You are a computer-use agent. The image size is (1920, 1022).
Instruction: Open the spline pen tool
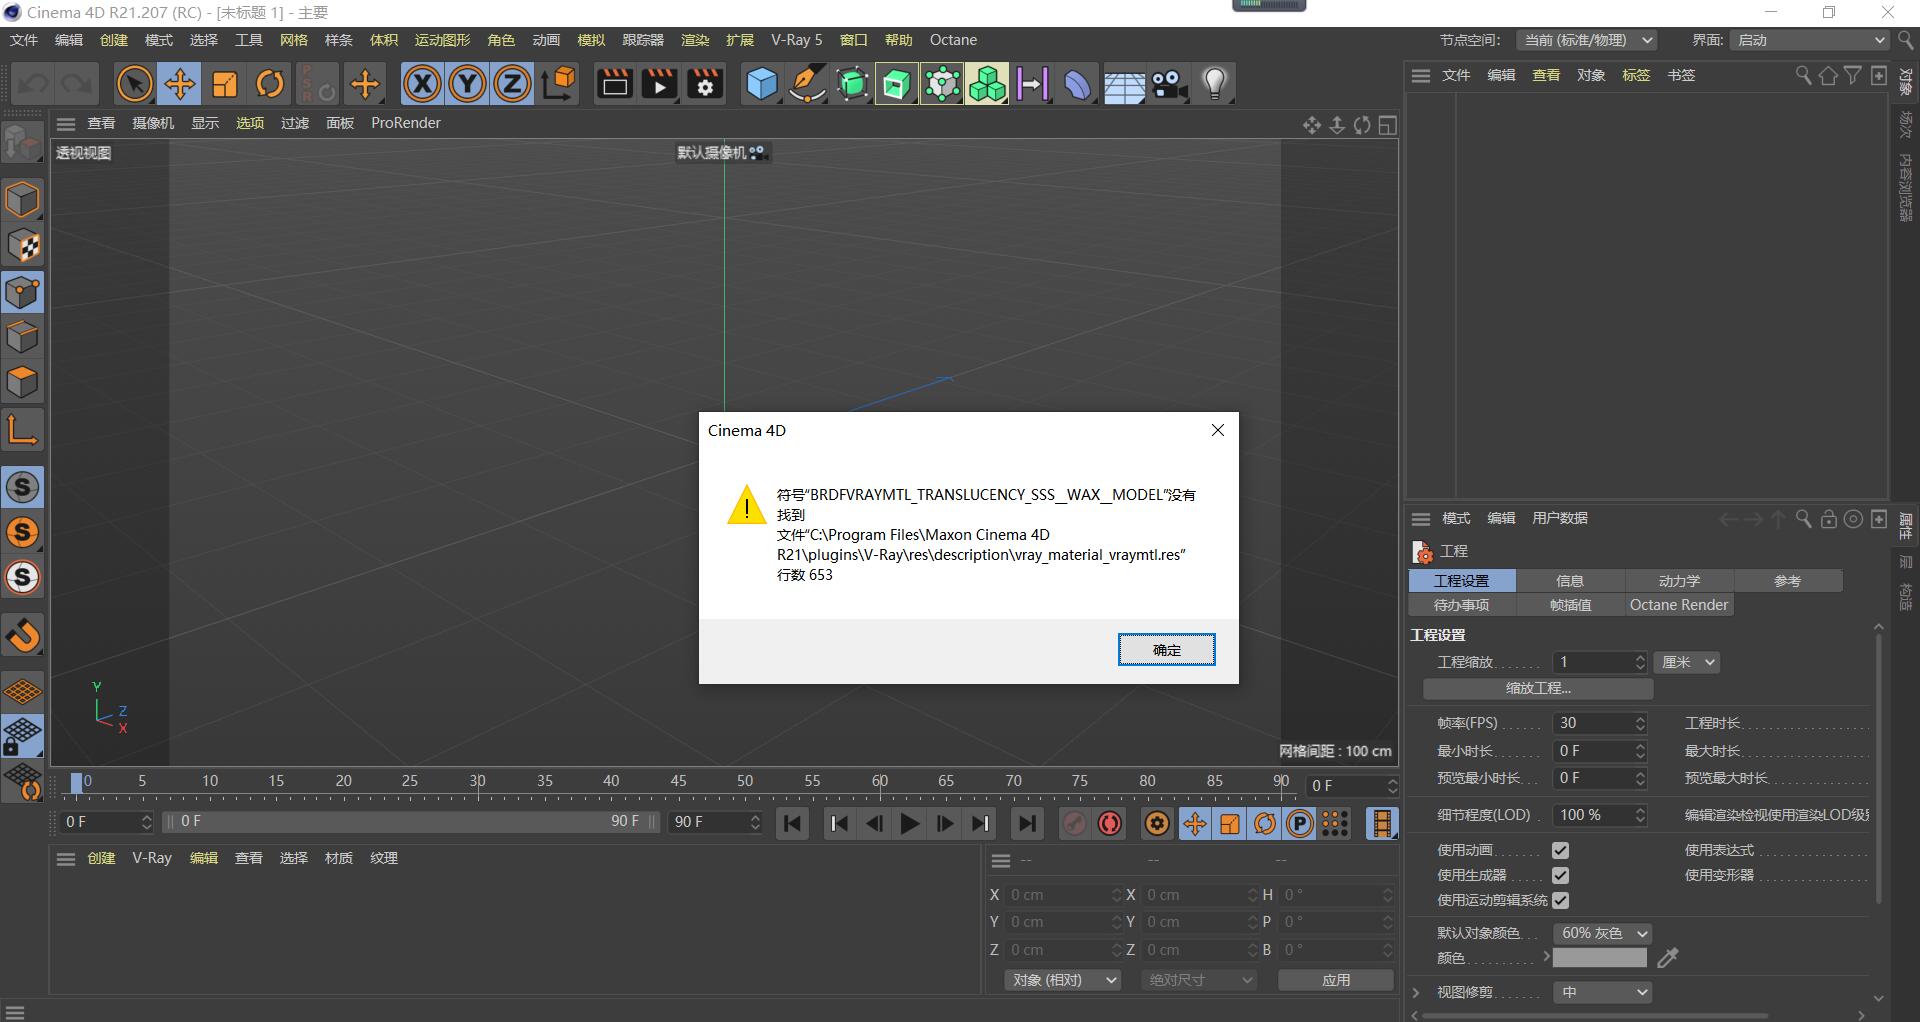click(807, 84)
